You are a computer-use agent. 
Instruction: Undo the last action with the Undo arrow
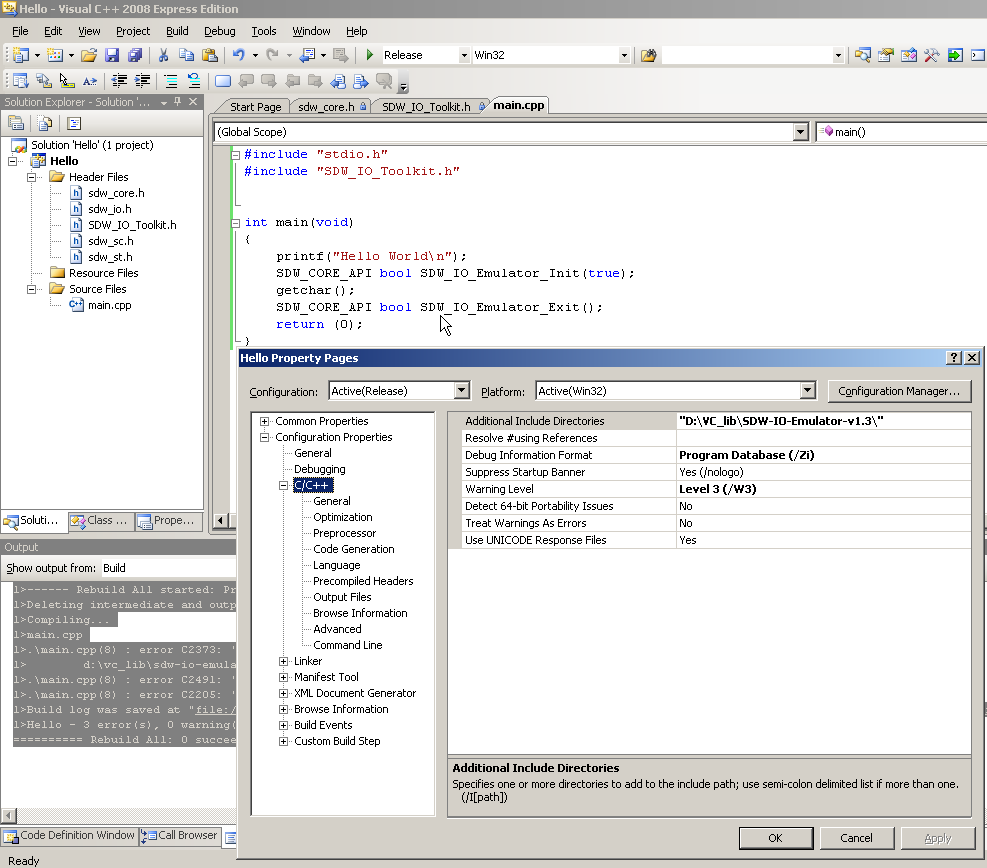point(239,55)
